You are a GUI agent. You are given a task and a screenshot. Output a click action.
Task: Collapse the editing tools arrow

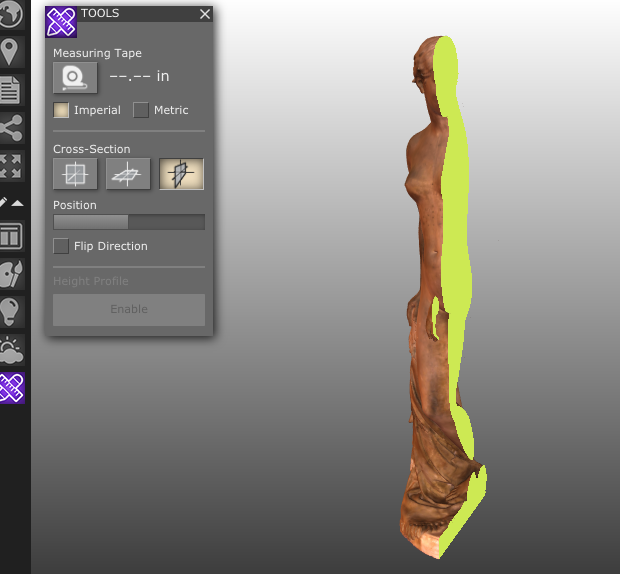(17, 203)
